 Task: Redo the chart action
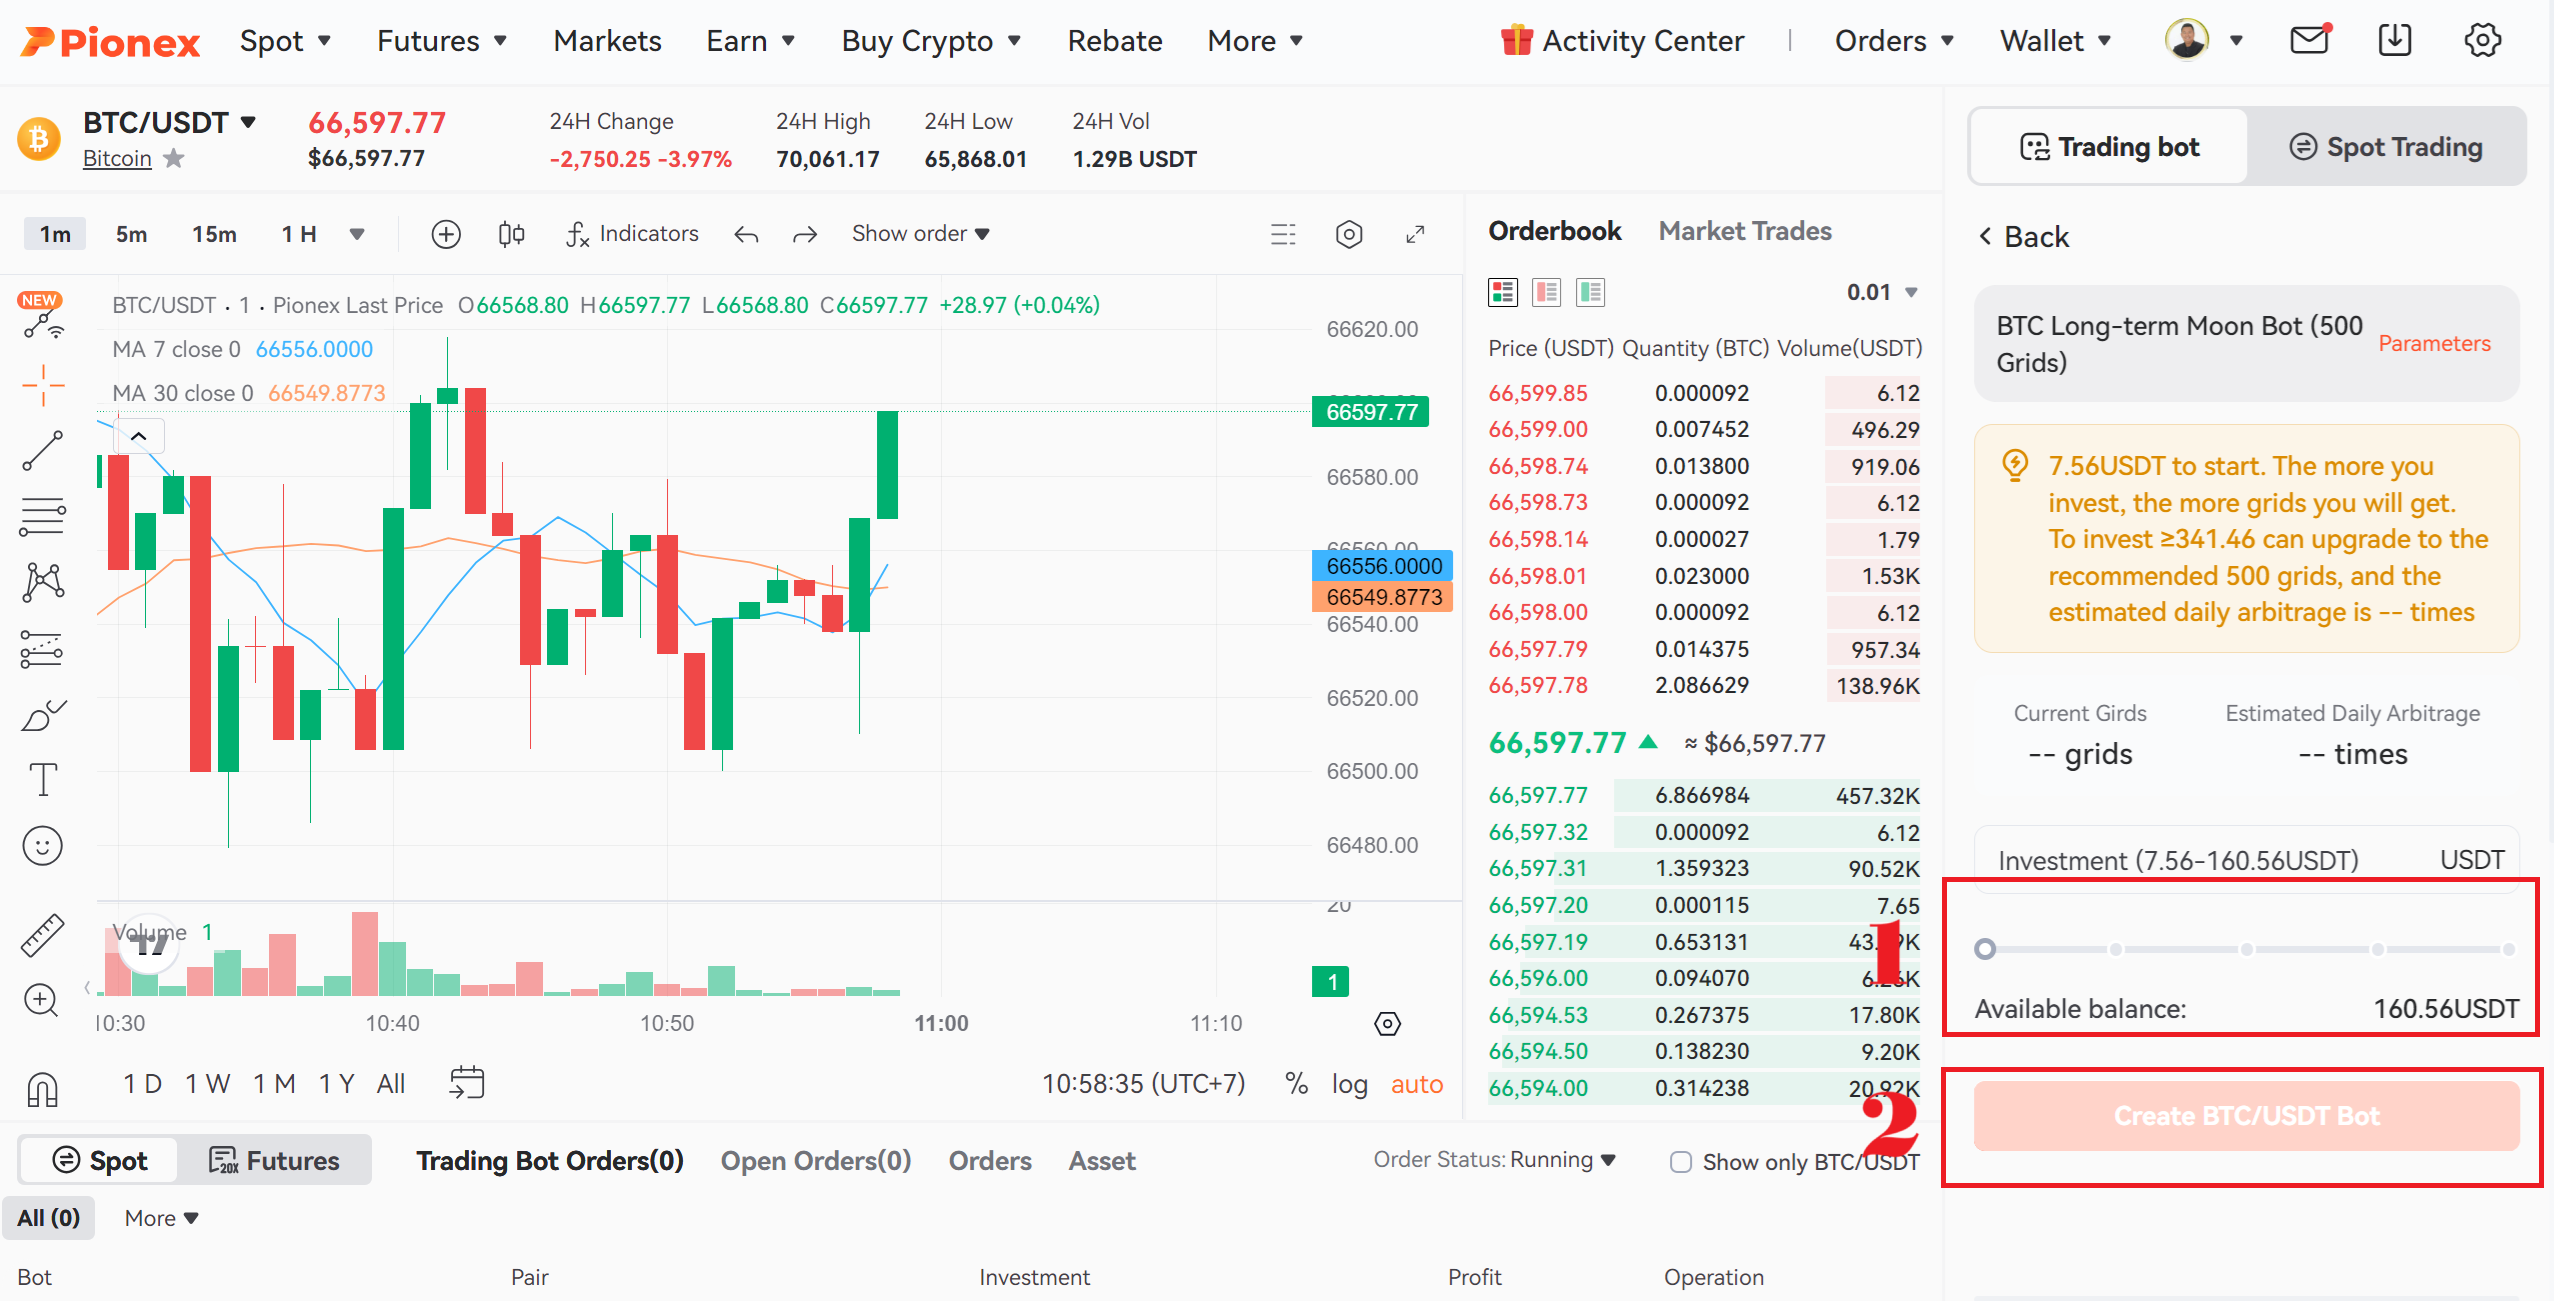click(x=805, y=234)
